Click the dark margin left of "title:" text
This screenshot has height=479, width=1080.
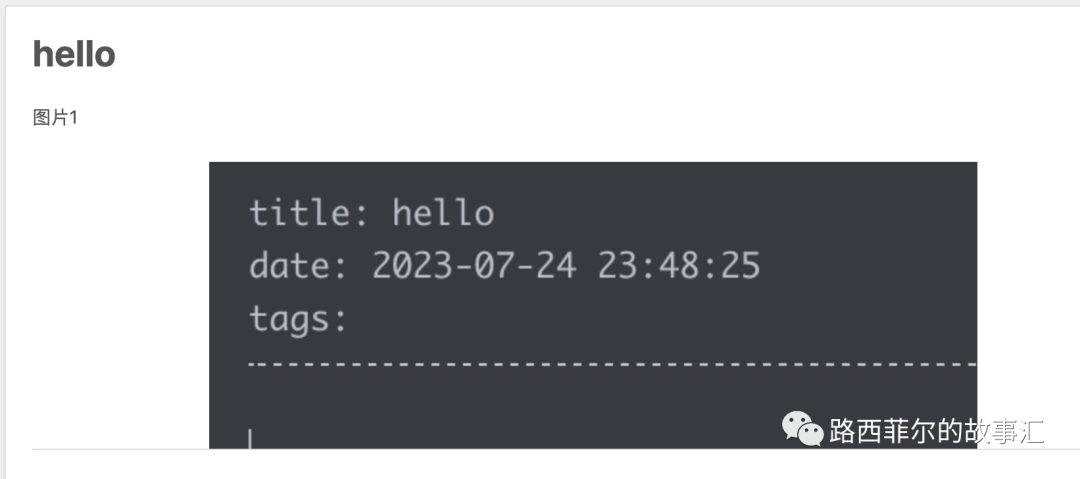pos(229,212)
